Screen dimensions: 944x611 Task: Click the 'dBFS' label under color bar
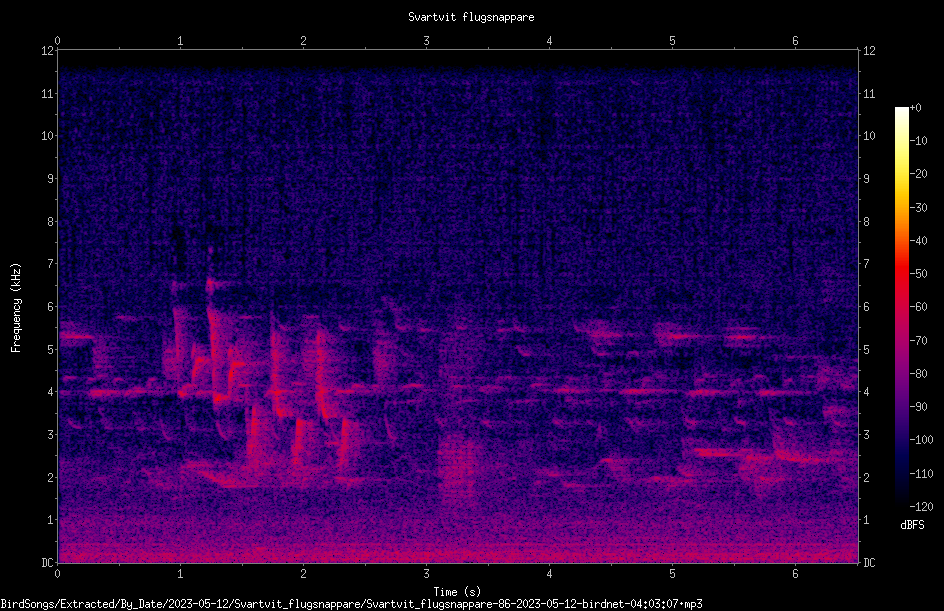point(912,525)
